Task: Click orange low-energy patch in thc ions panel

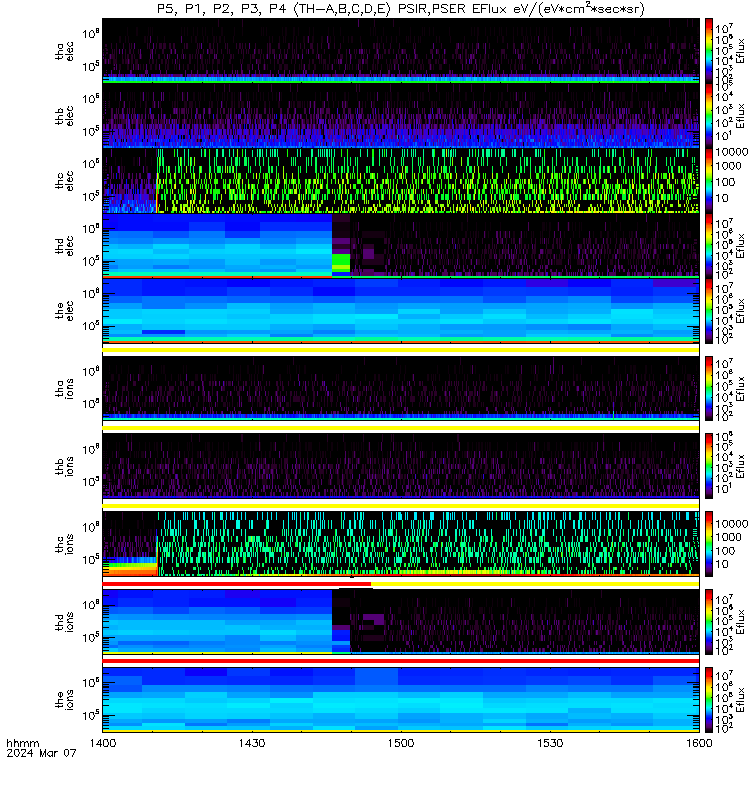Action: [x=130, y=569]
